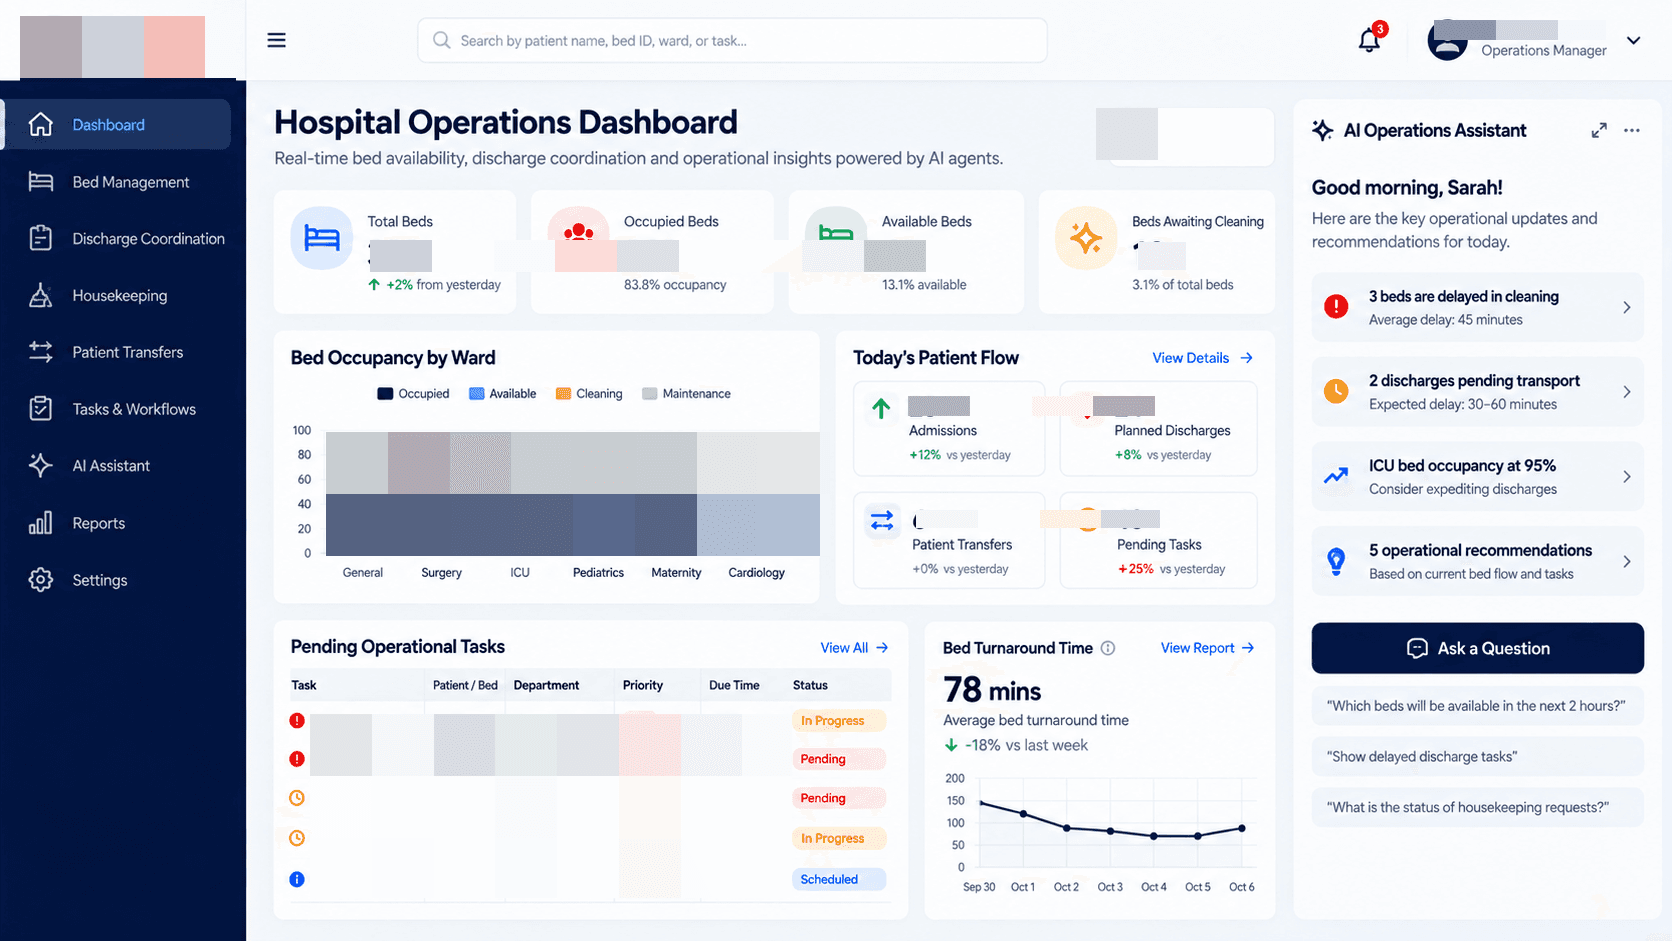The height and width of the screenshot is (941, 1672).
Task: Follow the View All link for pending tasks
Action: click(x=854, y=648)
